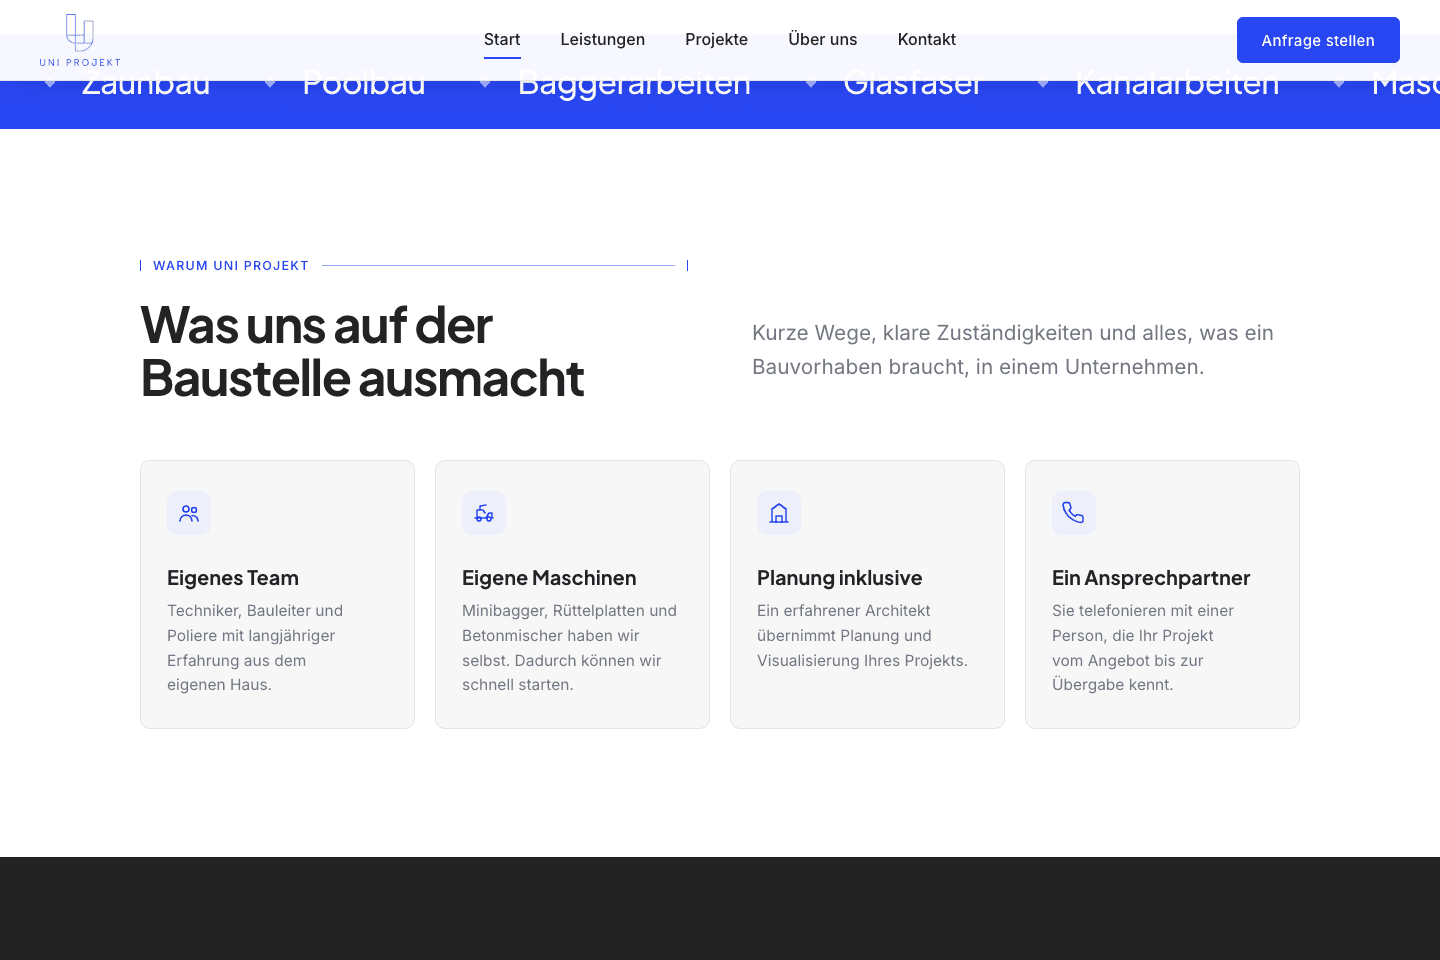
Task: Click the description starting Techniker, Bauleiter und
Action: tap(255, 648)
